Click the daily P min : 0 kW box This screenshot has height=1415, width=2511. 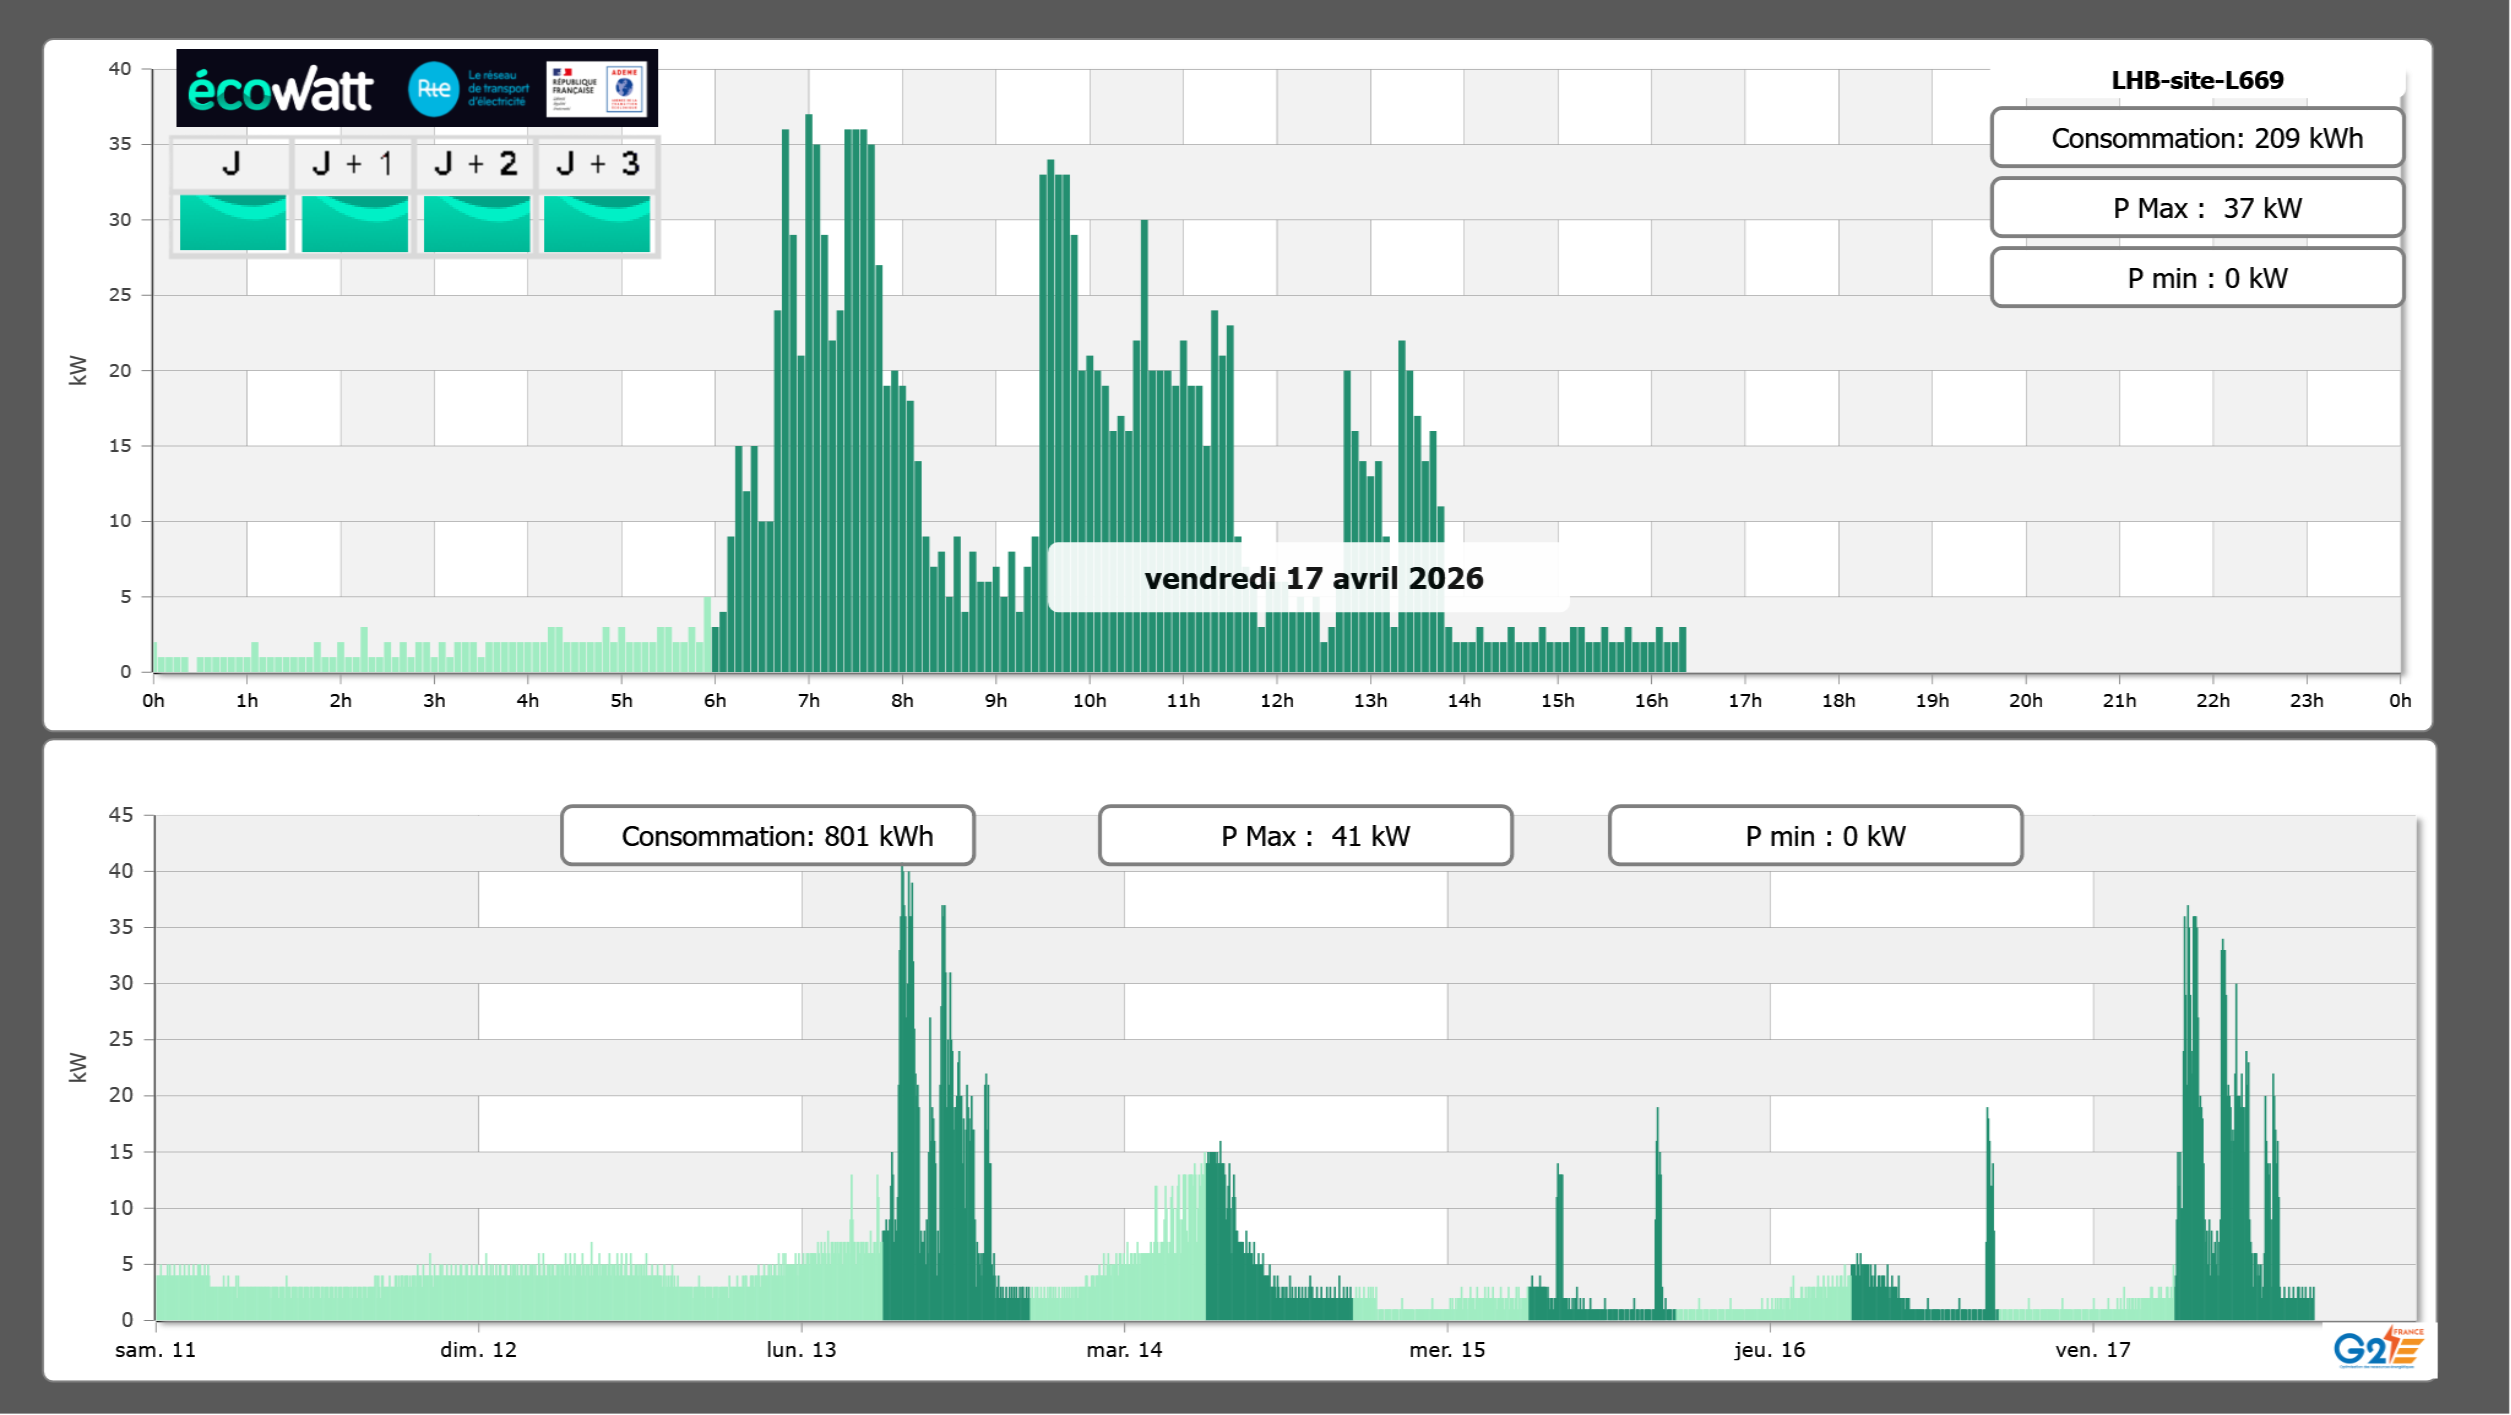tap(2196, 278)
